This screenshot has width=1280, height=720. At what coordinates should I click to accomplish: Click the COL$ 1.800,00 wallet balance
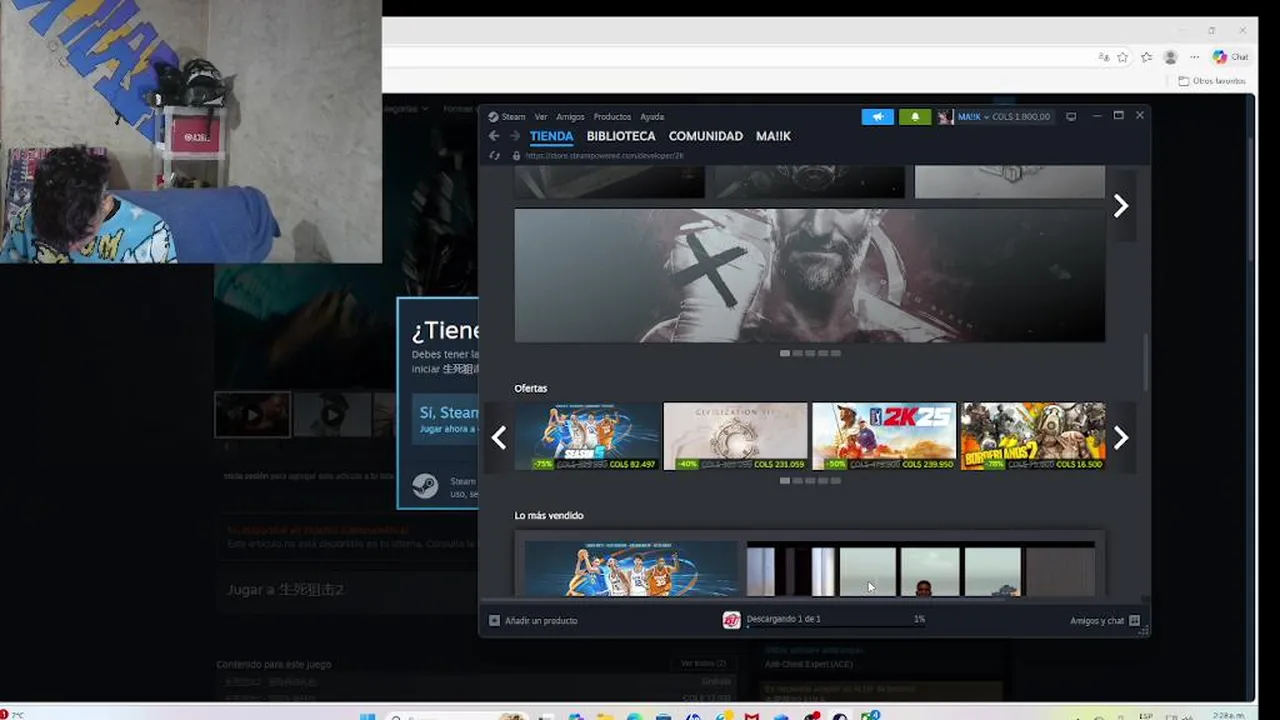coord(1021,117)
